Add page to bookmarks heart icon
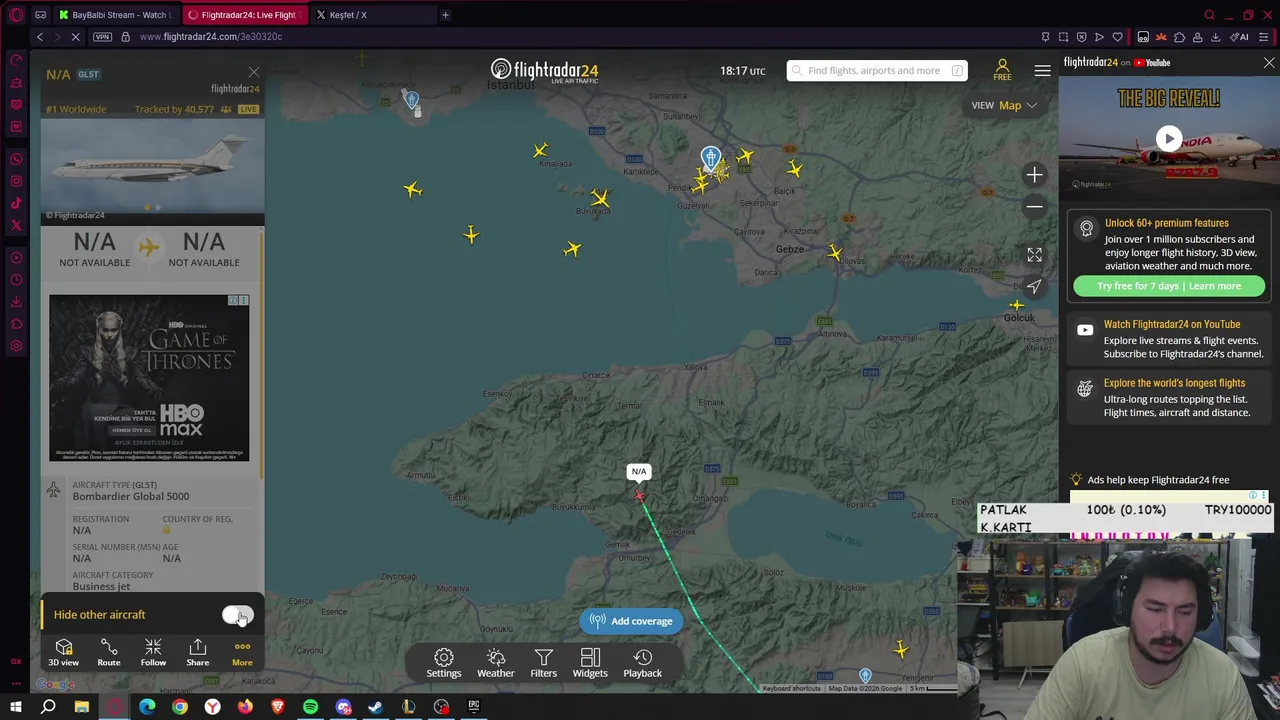This screenshot has width=1280, height=720. [x=1117, y=37]
